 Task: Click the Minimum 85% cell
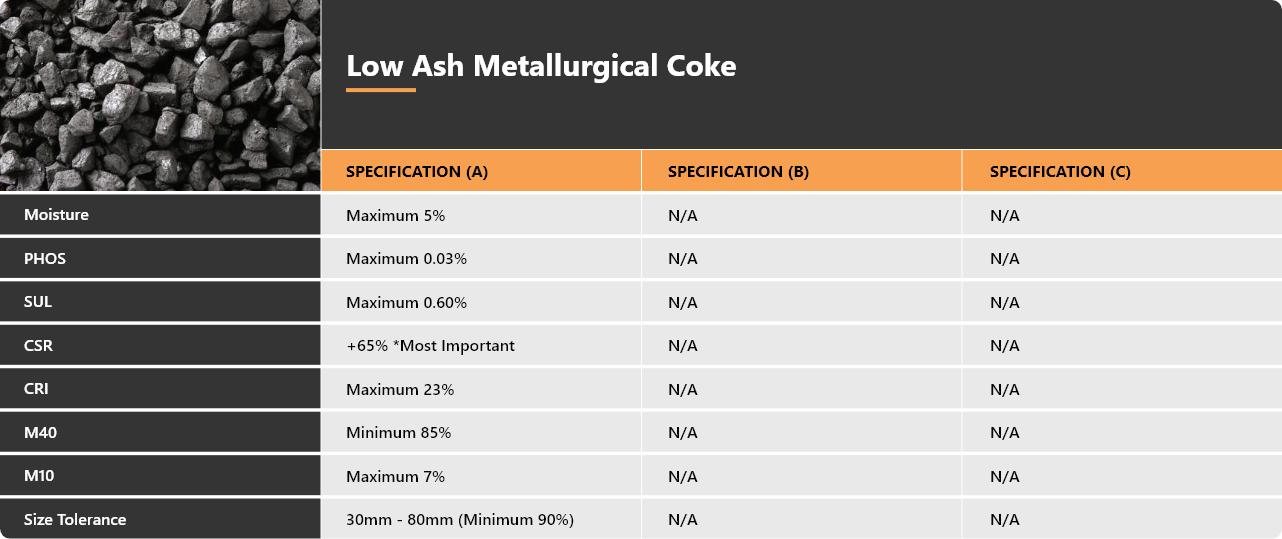tap(398, 432)
